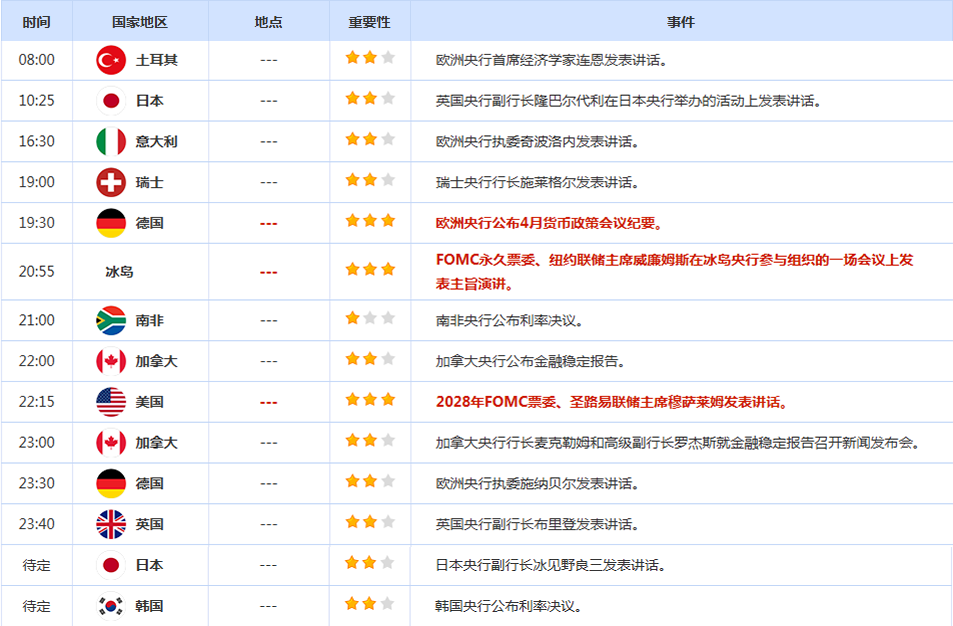Open event 欧洲央行执委施纳贝尔发表讲话

coord(537,483)
